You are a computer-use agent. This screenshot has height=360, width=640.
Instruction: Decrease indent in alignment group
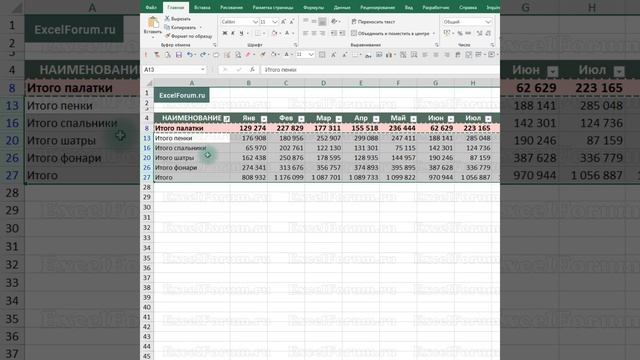pos(333,33)
